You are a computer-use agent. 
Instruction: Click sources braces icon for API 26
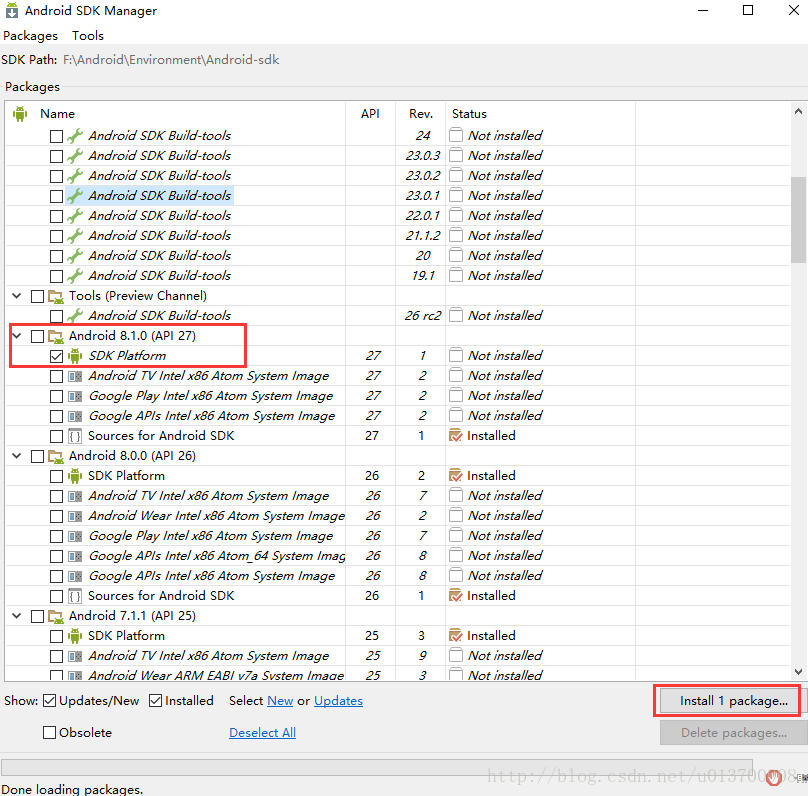tap(75, 596)
